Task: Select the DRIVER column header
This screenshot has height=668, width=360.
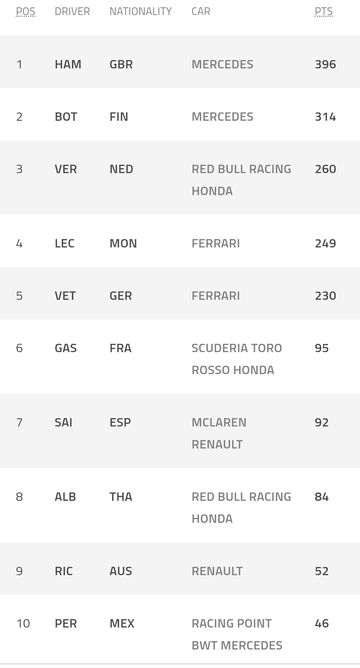Action: pyautogui.click(x=72, y=12)
